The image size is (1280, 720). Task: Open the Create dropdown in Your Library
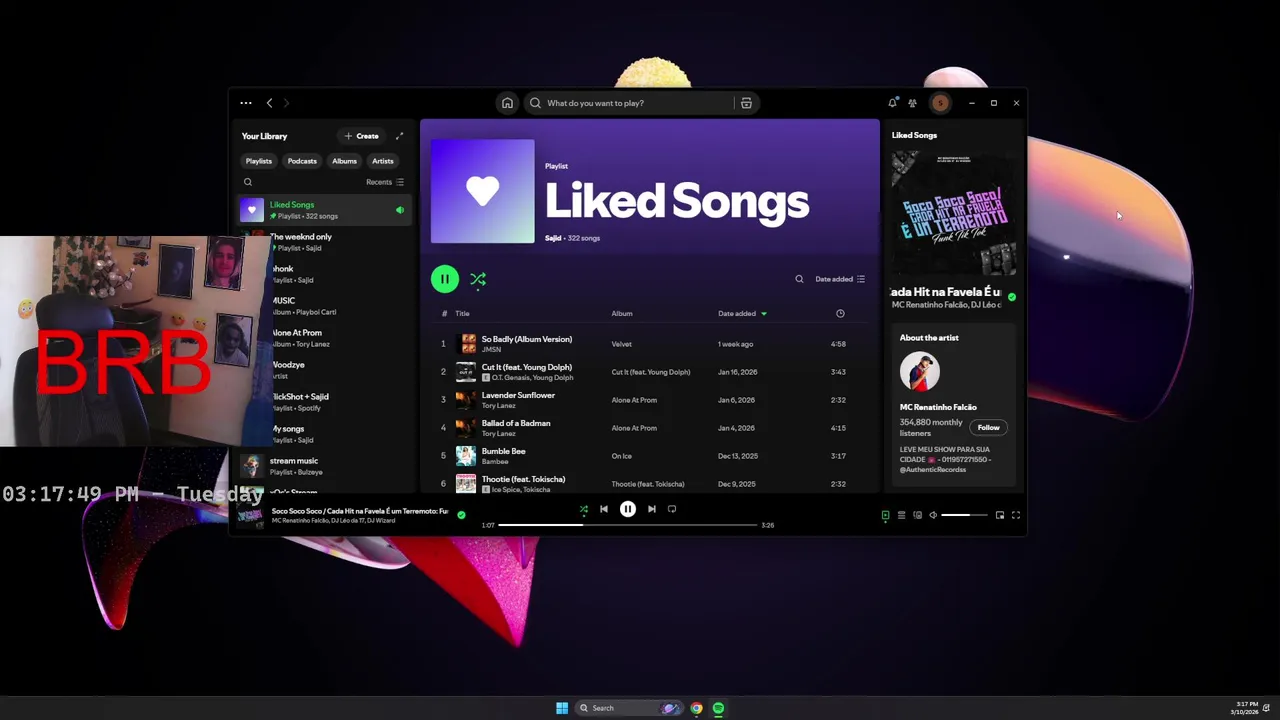point(362,136)
